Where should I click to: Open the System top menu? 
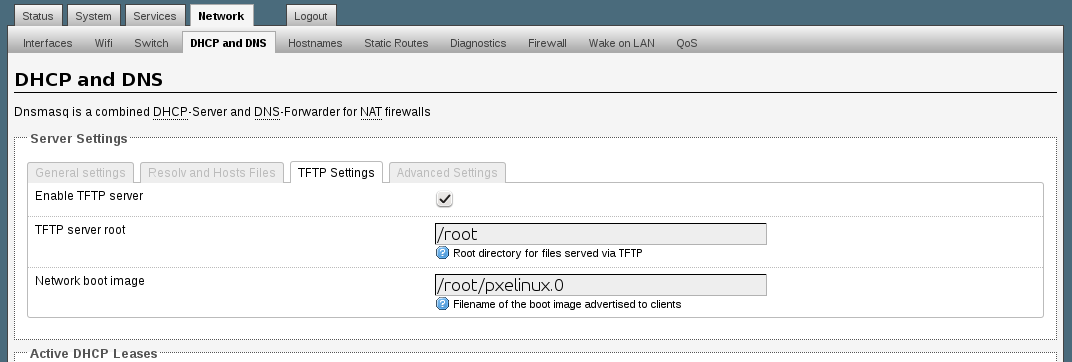(x=93, y=16)
